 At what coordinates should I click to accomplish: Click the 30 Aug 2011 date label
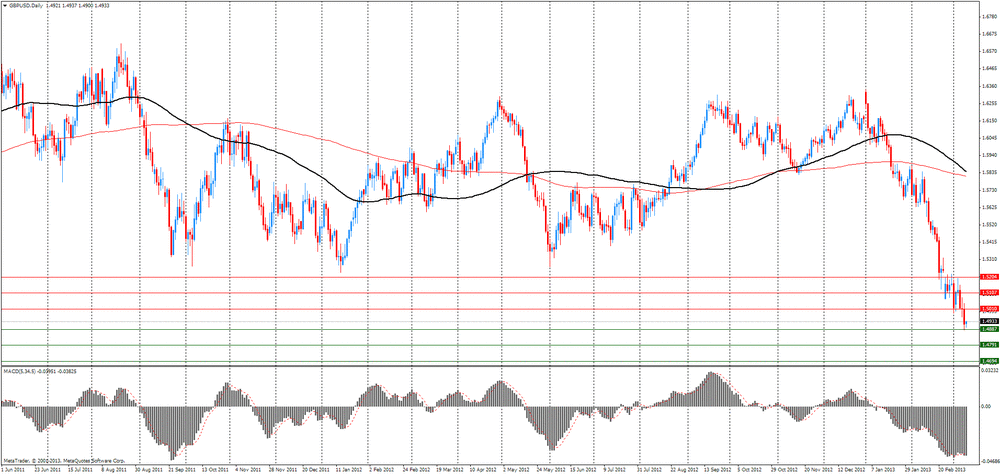(x=148, y=468)
